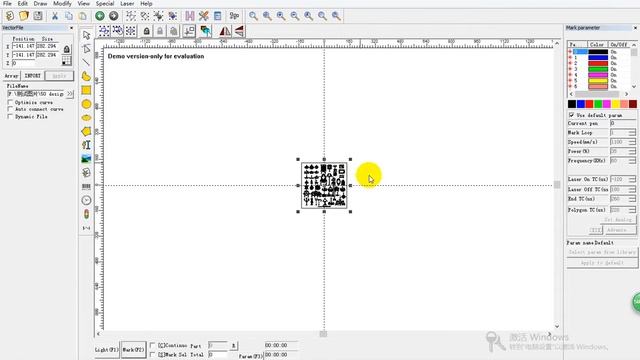Select the Barcode tool
The width and height of the screenshot is (640, 360).
[86, 187]
